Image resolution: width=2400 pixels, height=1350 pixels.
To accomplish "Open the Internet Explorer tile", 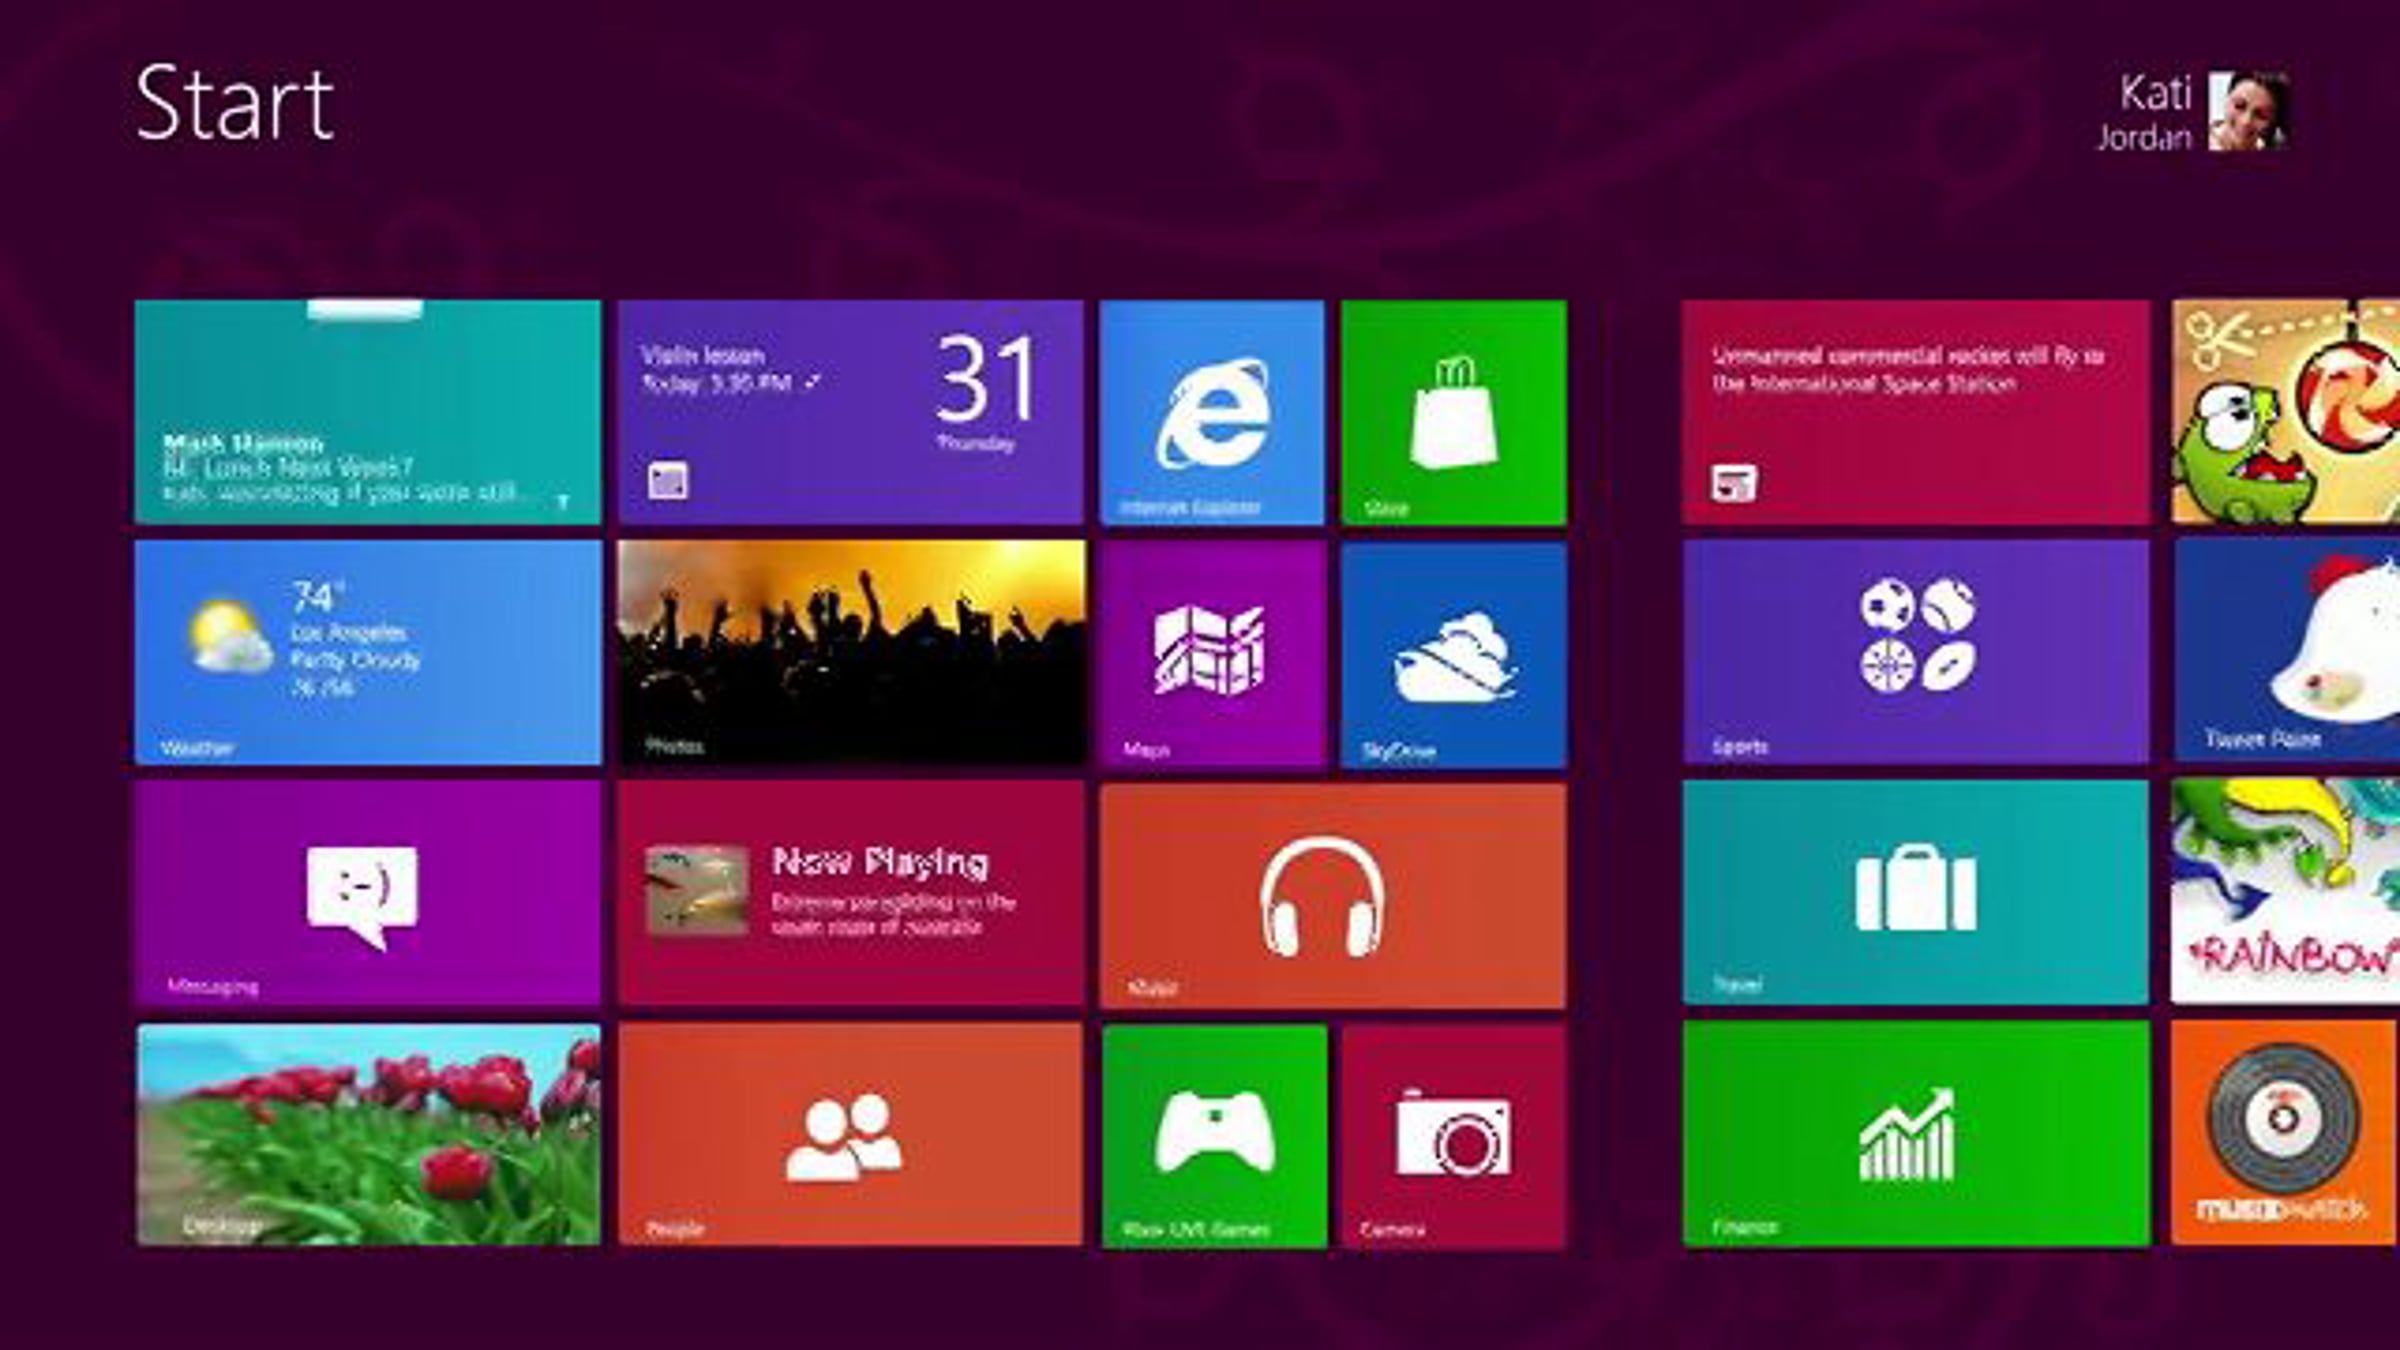I will [x=1212, y=412].
